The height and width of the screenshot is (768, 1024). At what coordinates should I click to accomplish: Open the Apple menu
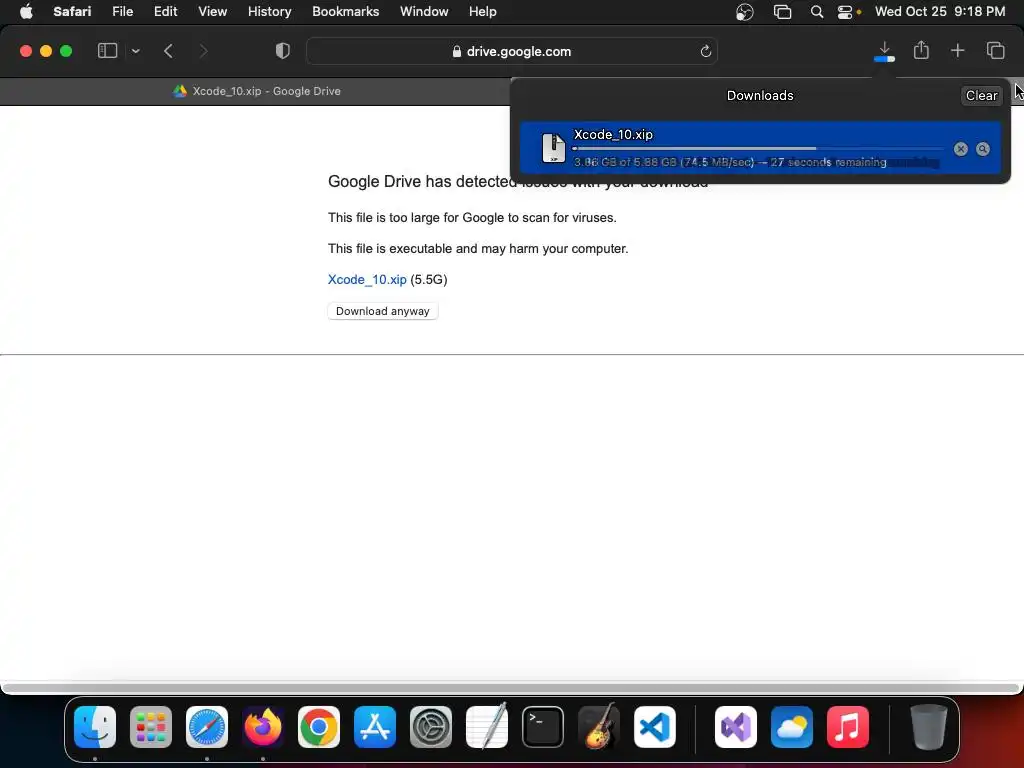tap(26, 12)
